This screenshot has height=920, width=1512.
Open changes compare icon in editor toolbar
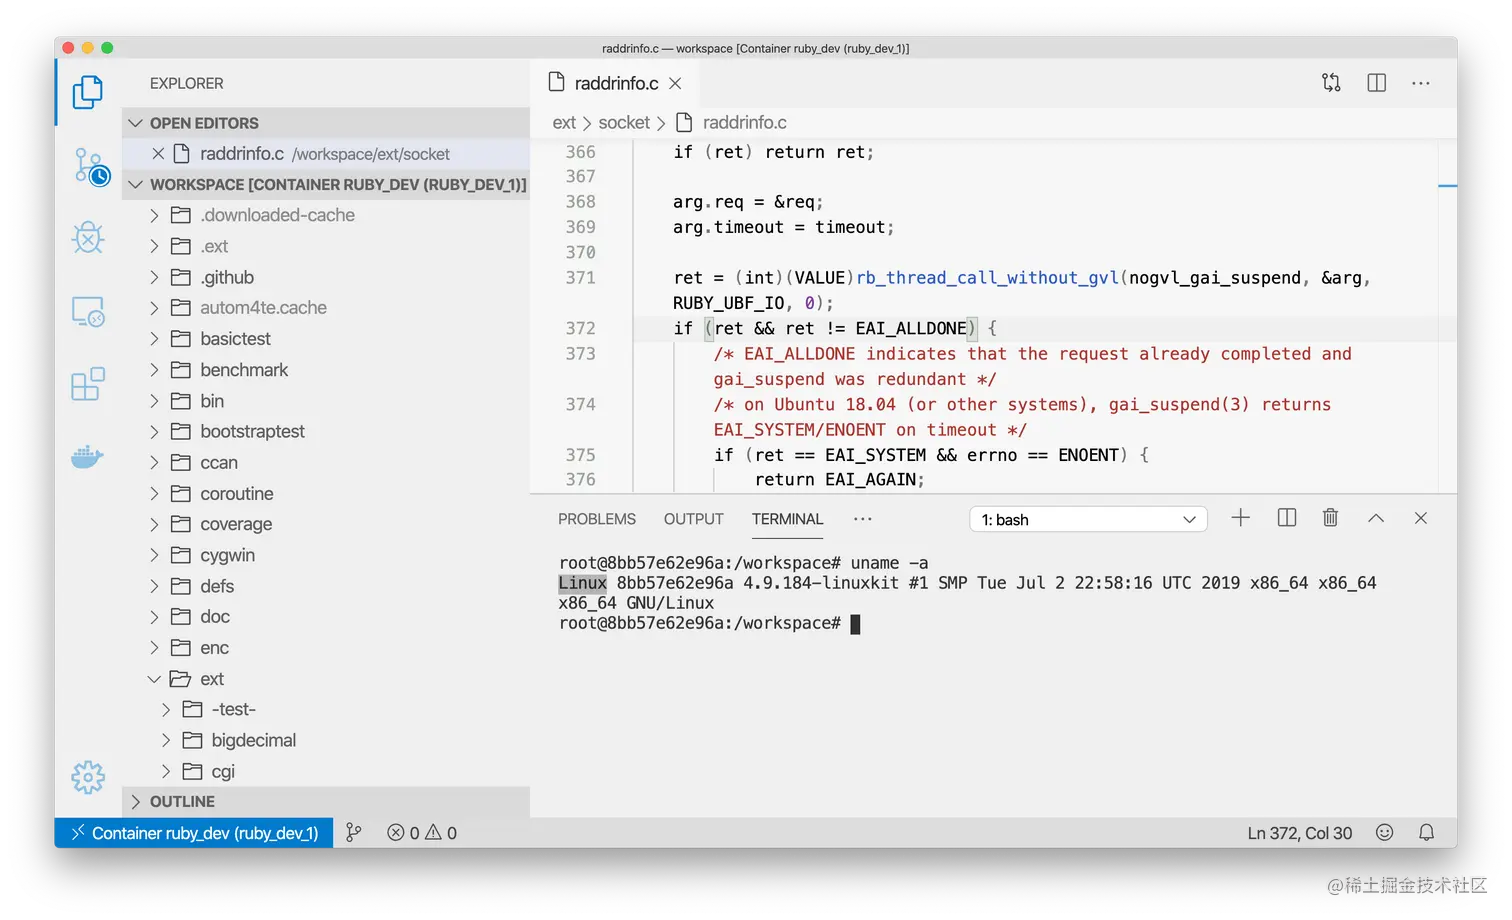coord(1331,83)
